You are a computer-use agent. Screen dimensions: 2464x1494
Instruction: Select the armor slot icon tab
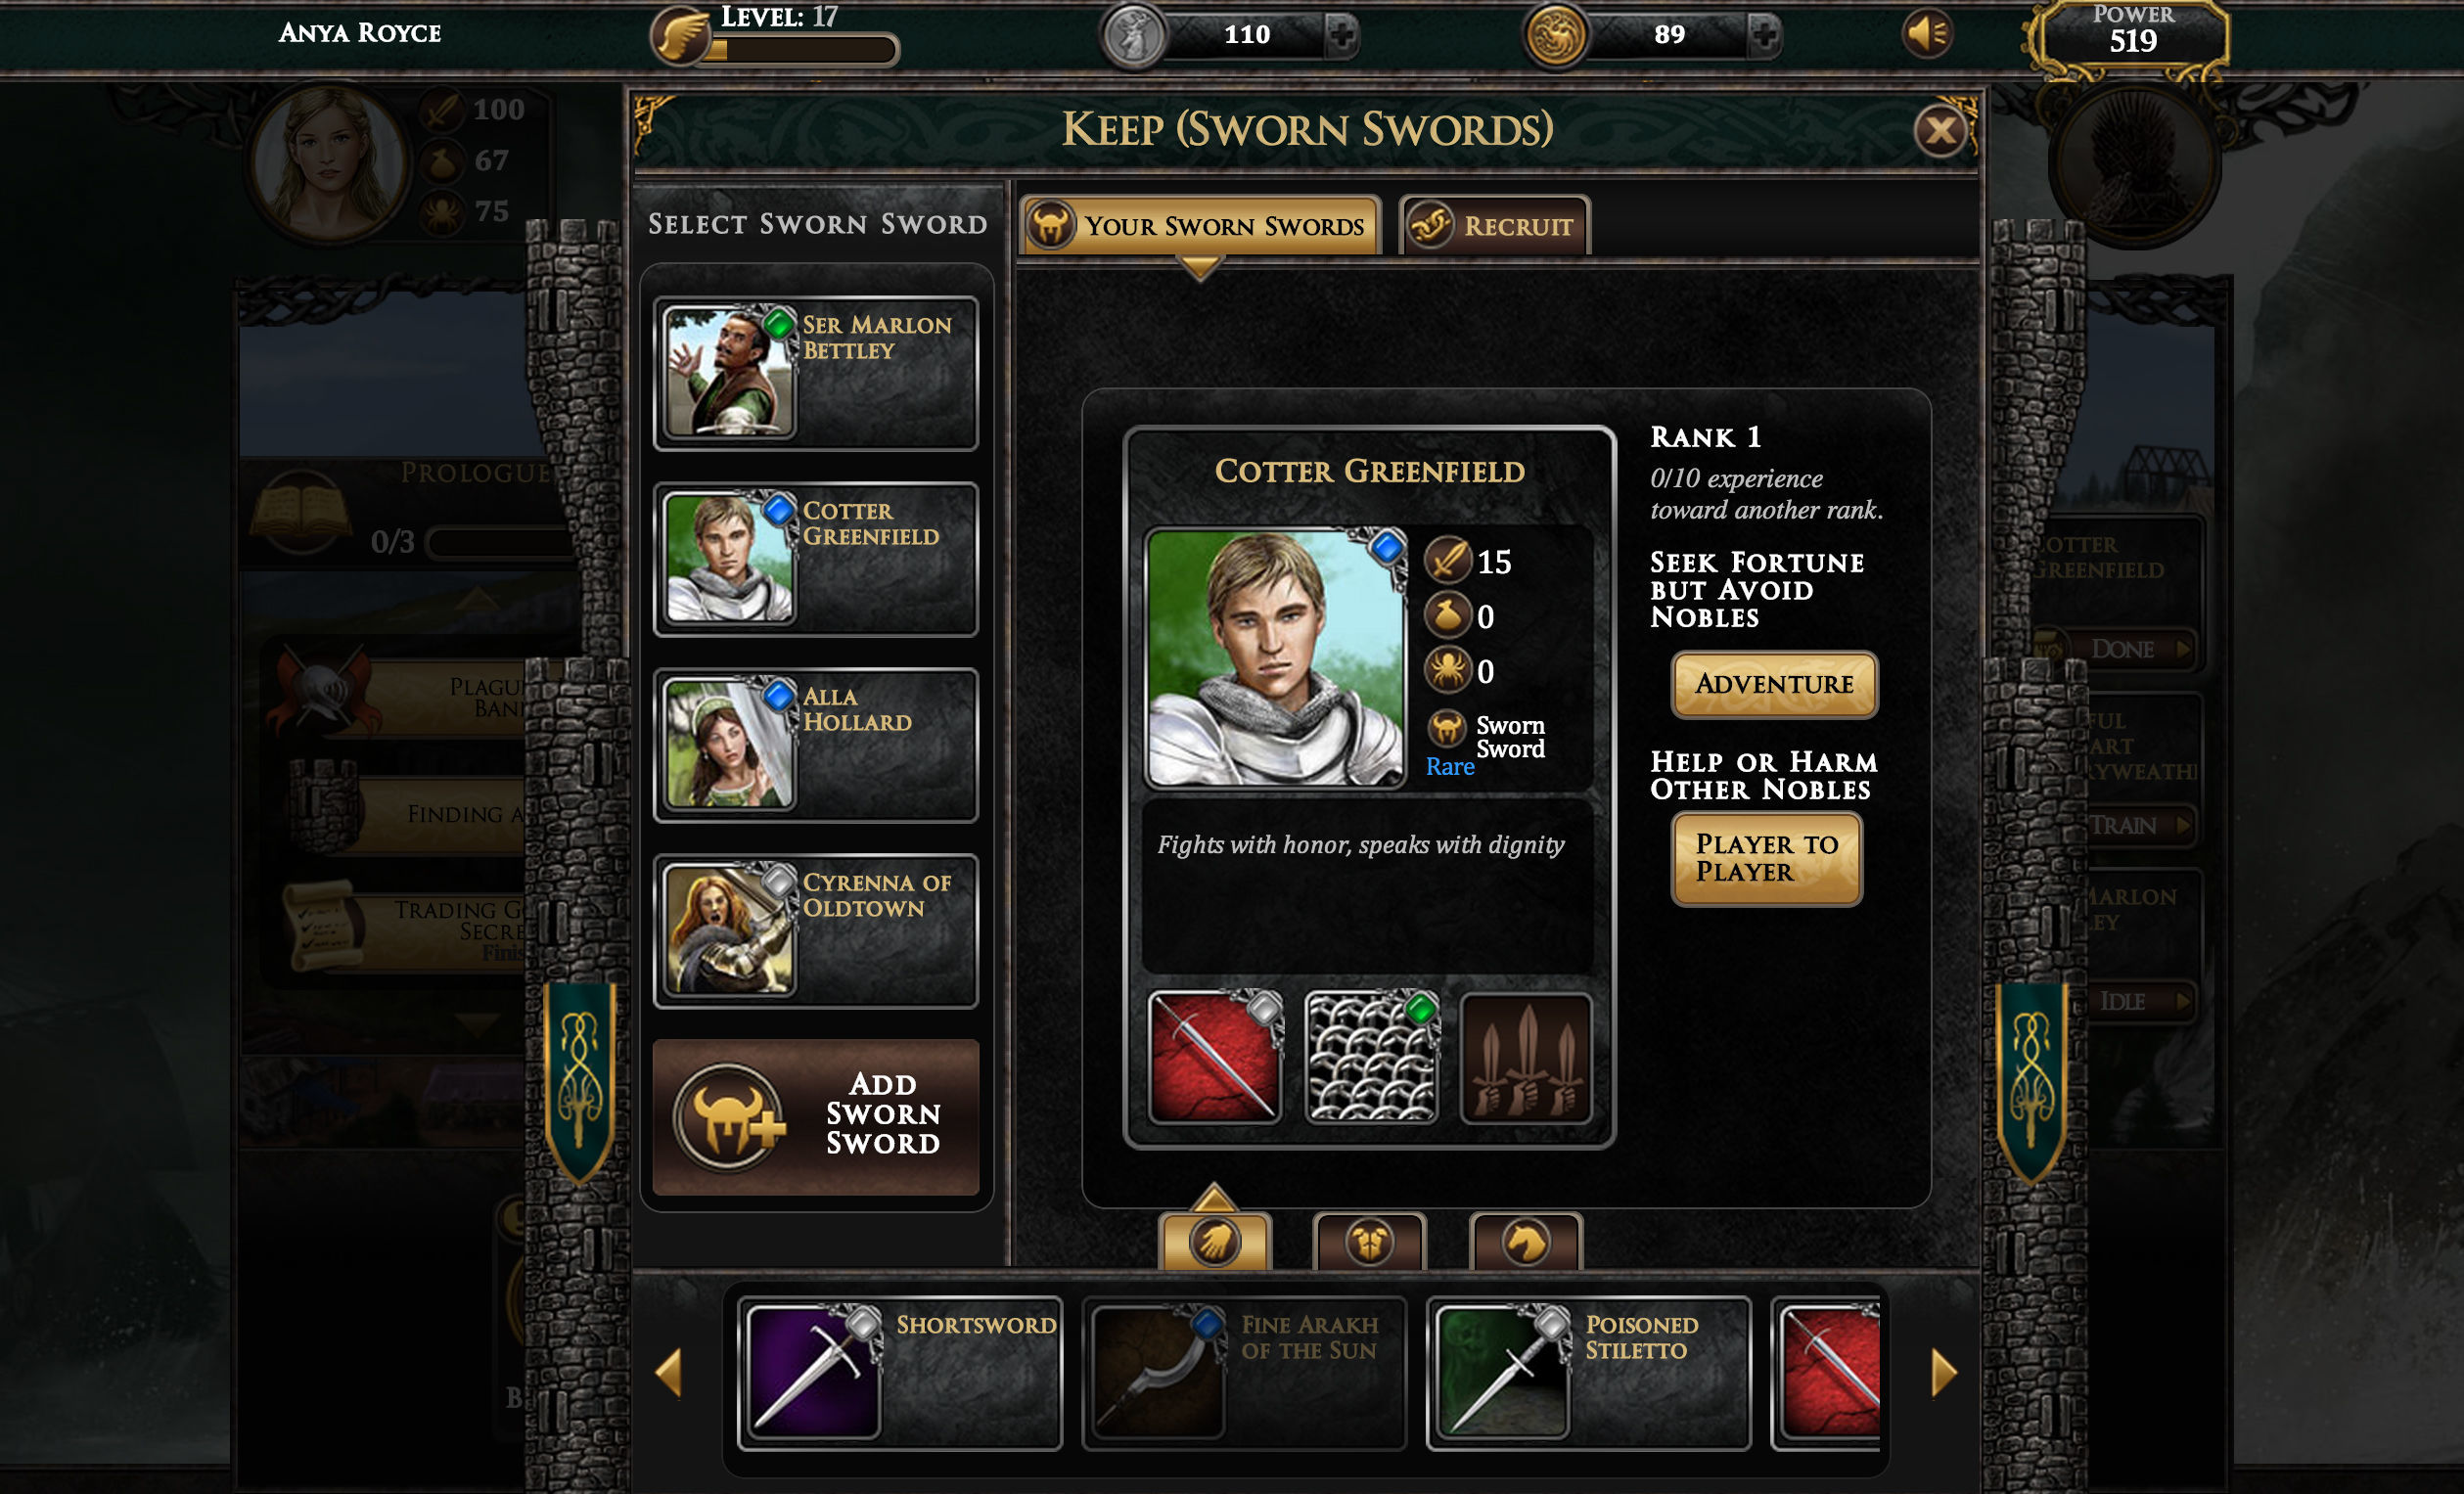1369,1242
